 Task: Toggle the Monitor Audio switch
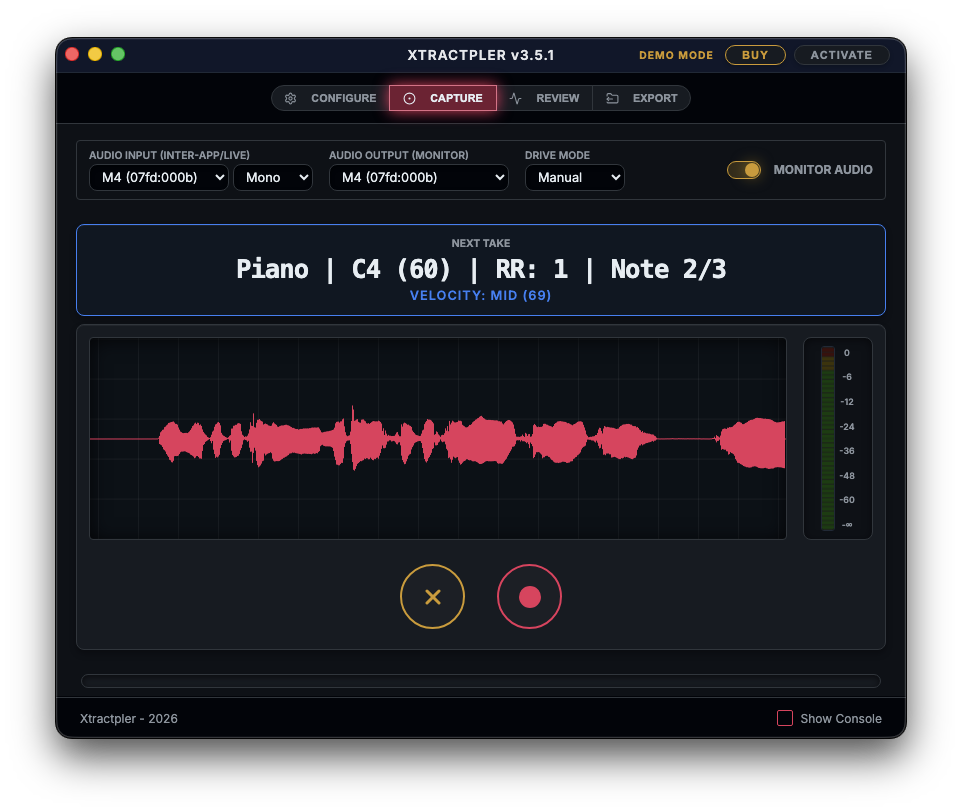coord(744,170)
